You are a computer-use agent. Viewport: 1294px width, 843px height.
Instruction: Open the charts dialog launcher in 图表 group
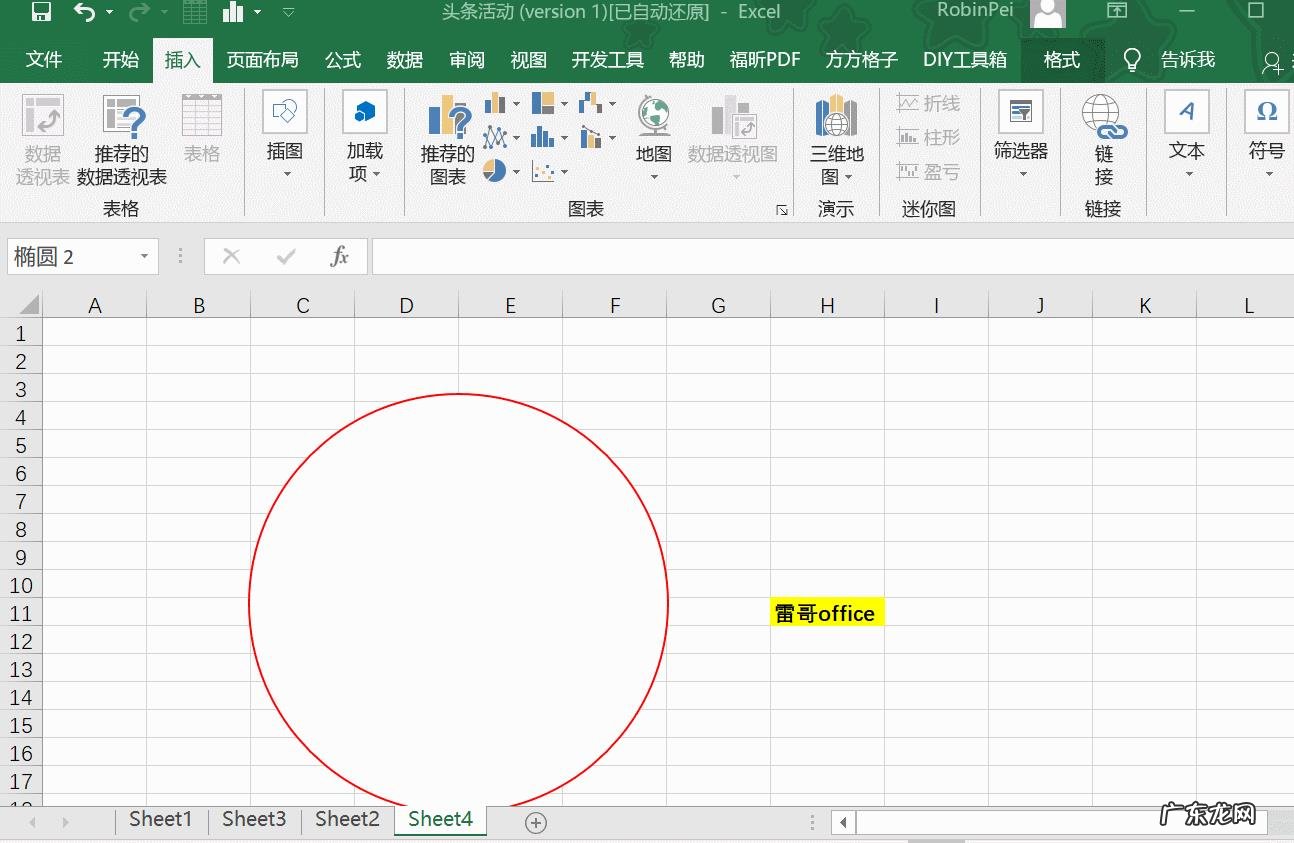pos(782,209)
